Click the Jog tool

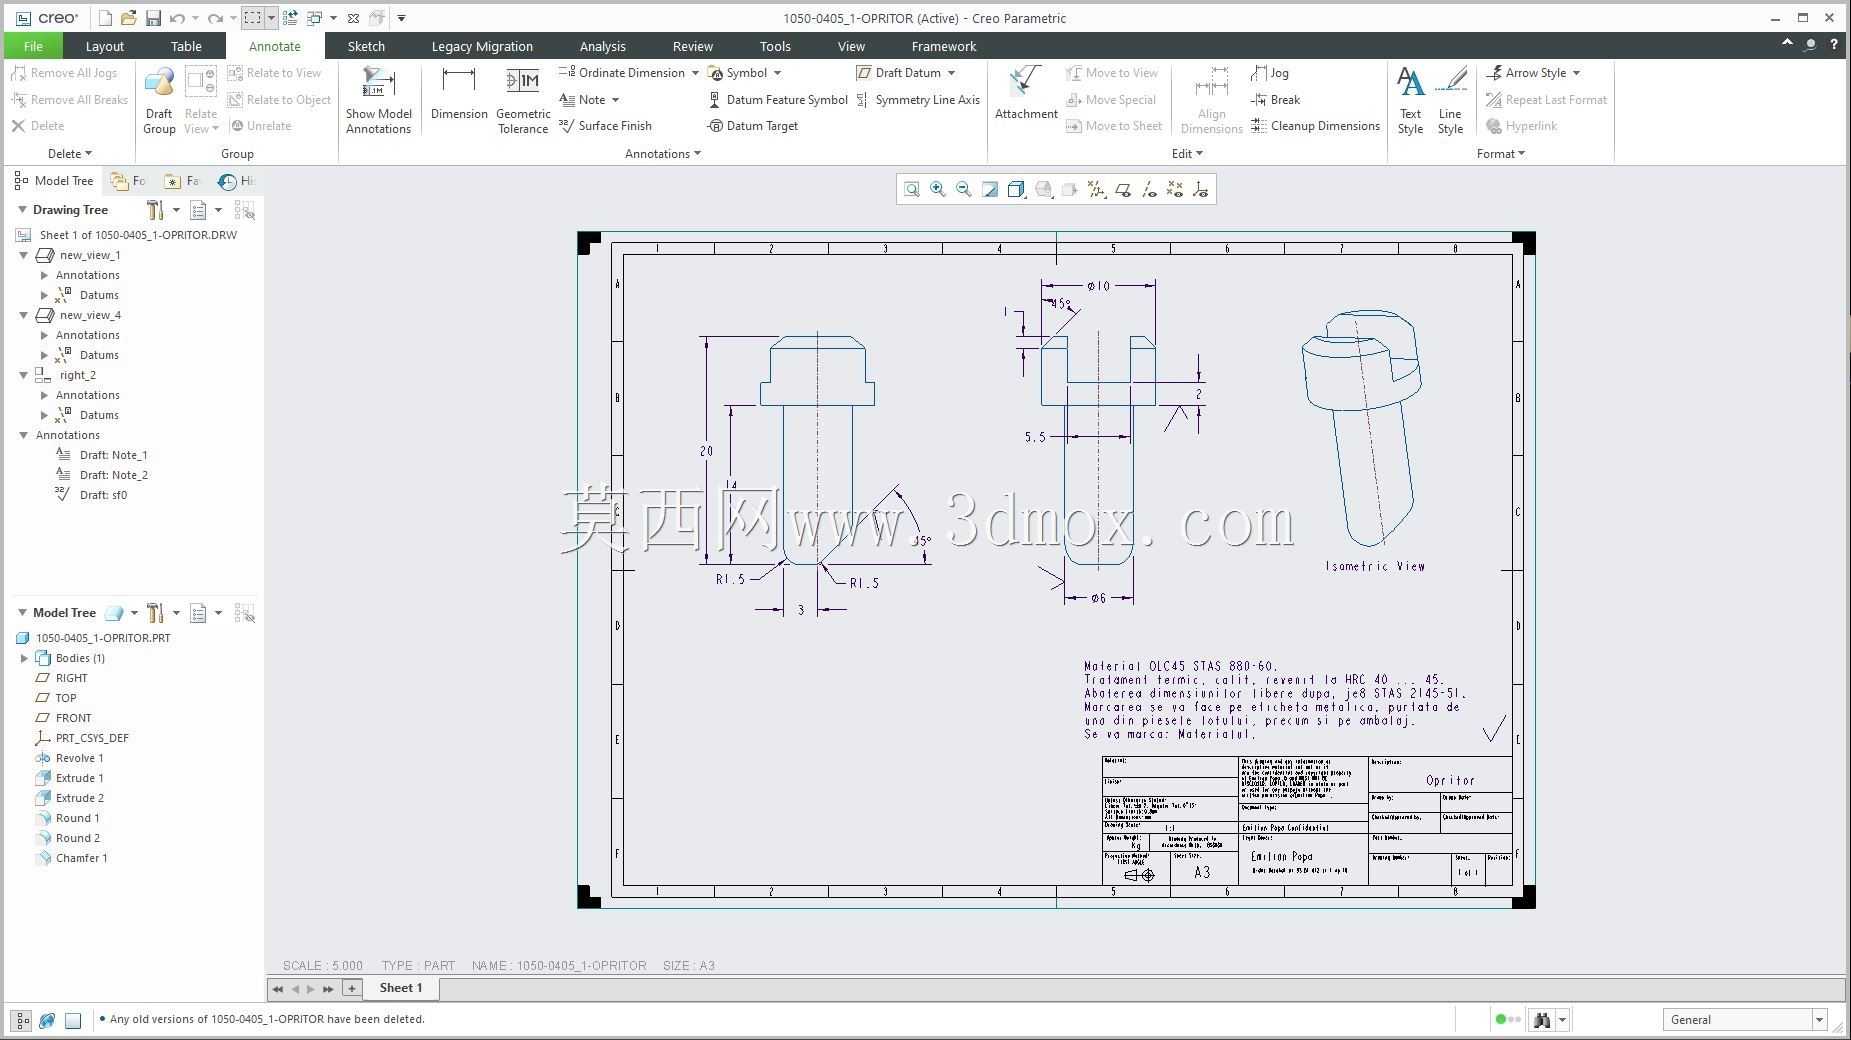[x=1270, y=73]
